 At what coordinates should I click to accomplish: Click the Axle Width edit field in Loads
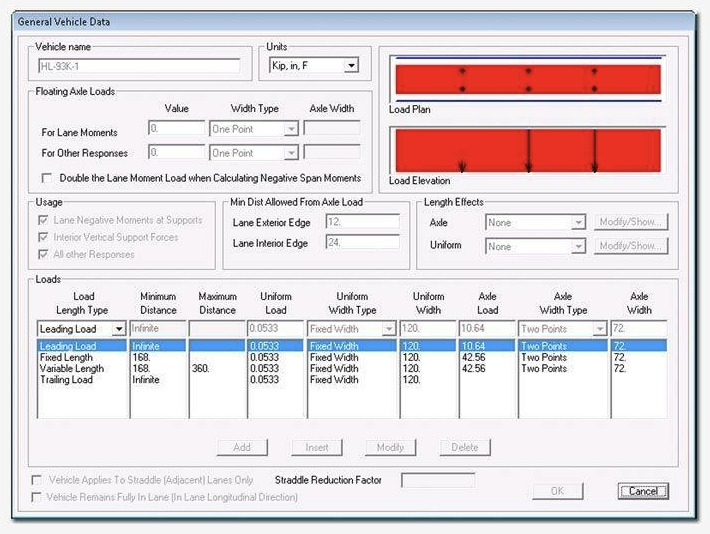pyautogui.click(x=639, y=328)
